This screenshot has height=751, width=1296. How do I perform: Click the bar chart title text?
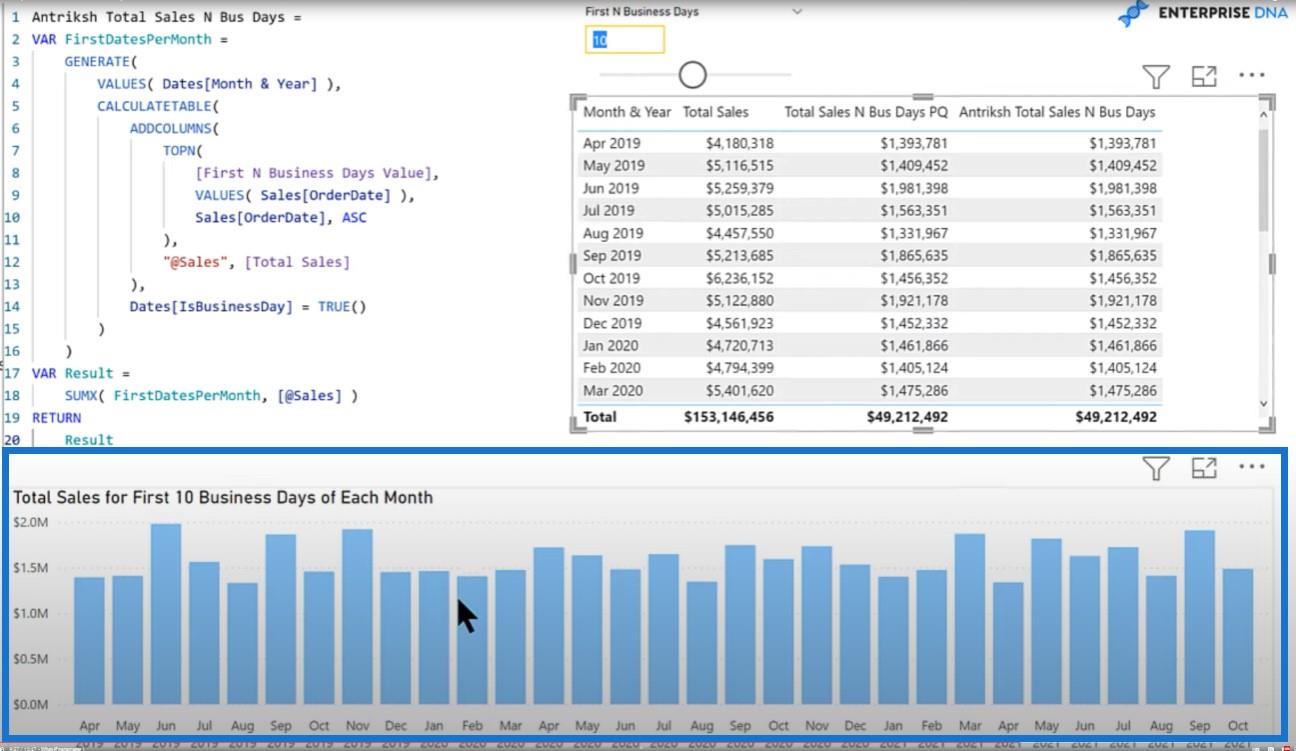point(223,497)
